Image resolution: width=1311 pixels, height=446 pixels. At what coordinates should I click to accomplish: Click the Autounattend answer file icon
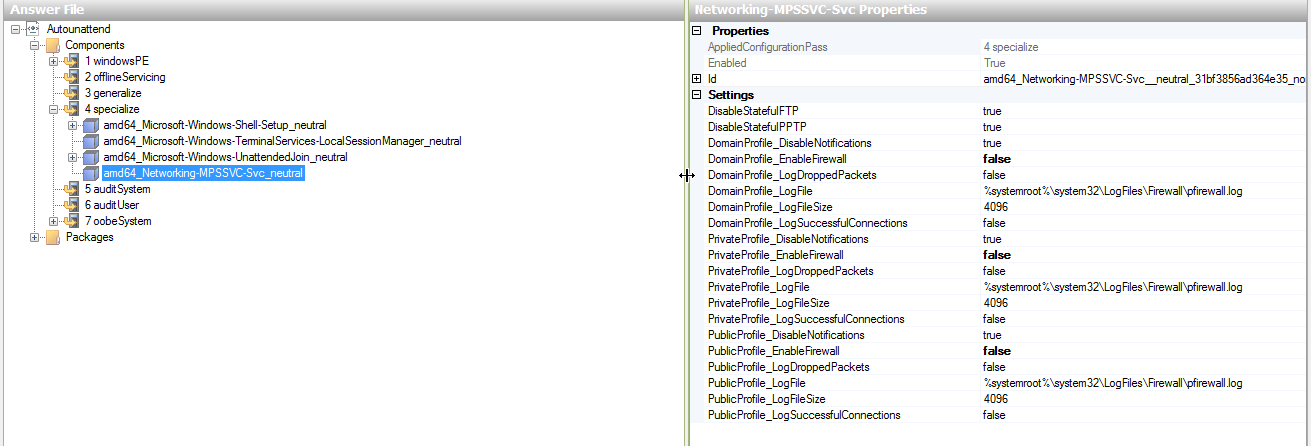[x=33, y=29]
